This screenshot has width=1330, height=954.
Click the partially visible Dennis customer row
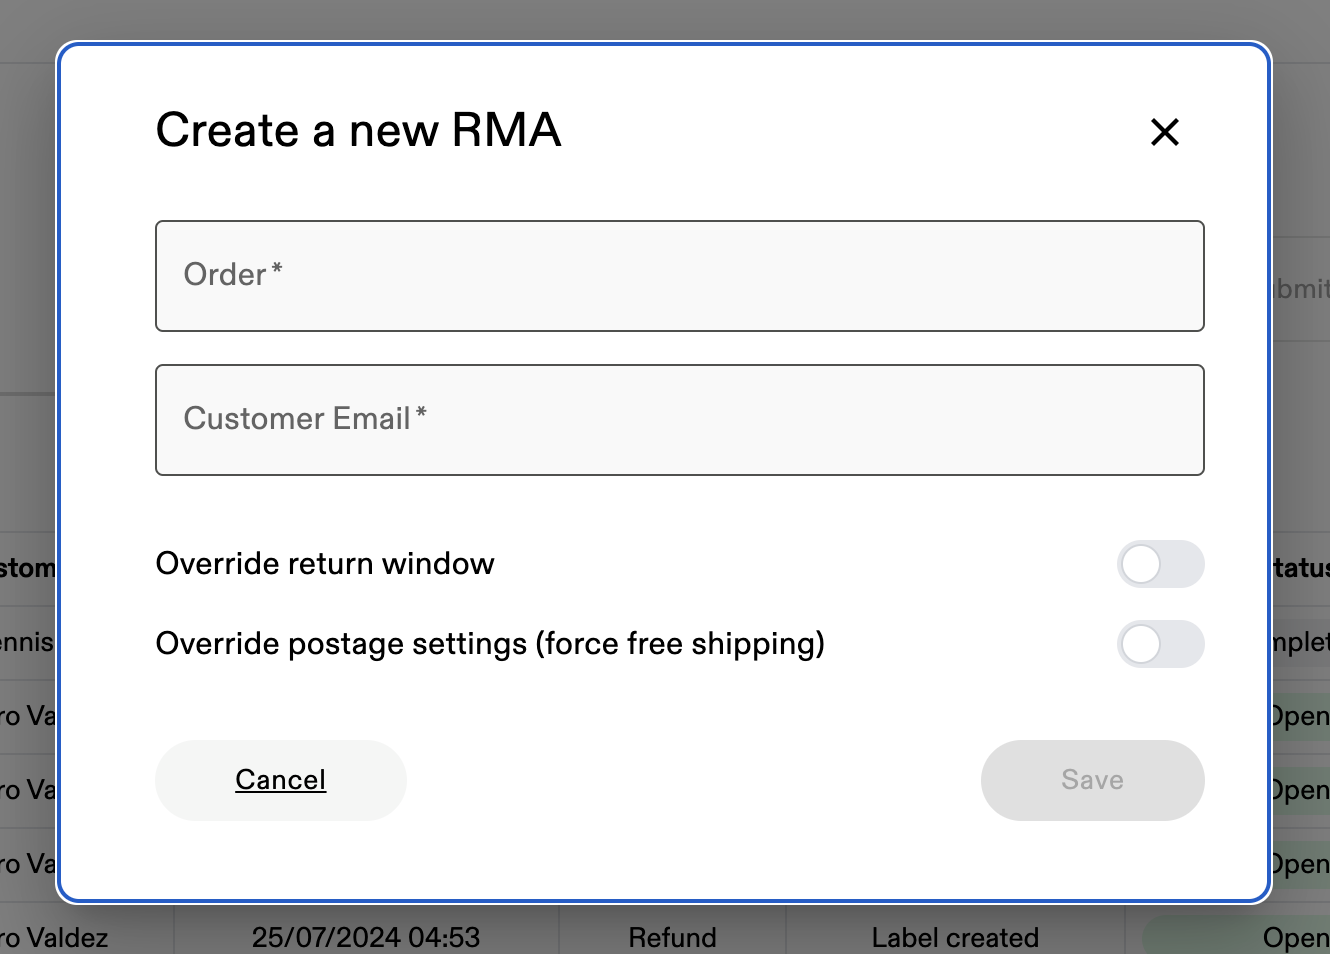coord(27,642)
